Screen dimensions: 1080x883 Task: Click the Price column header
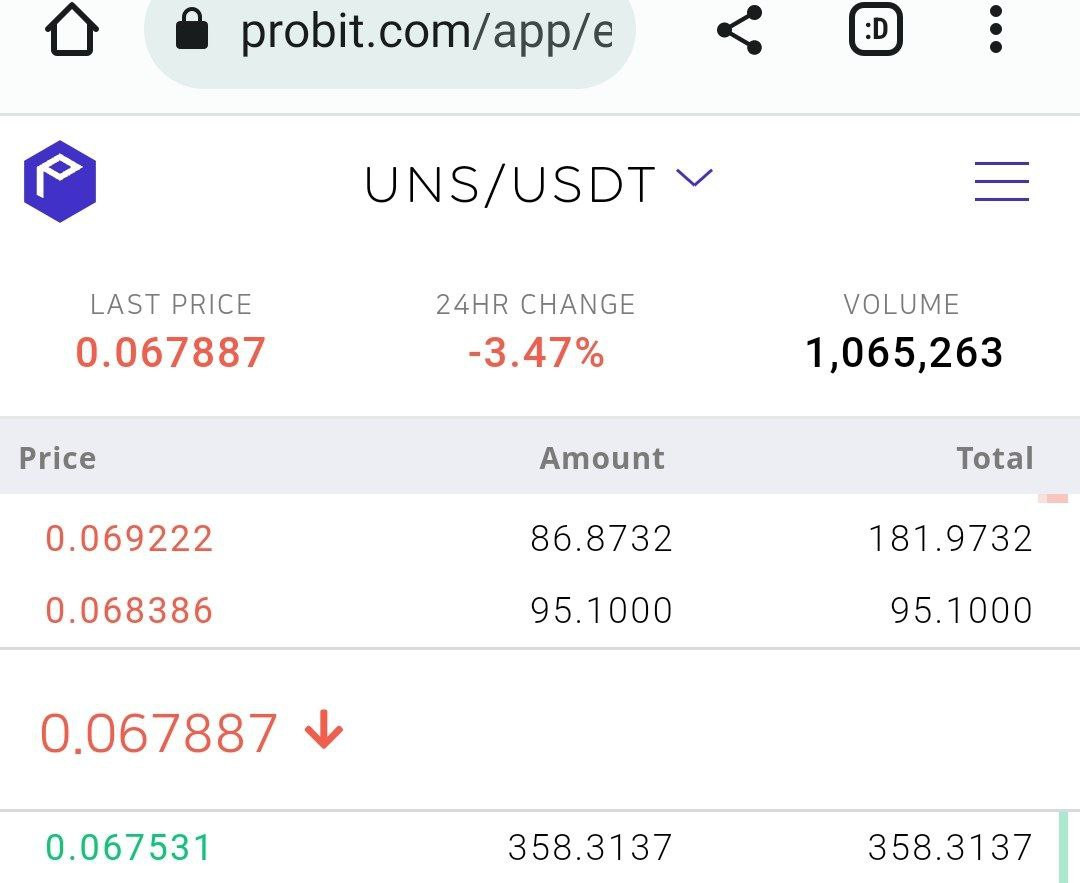(57, 458)
